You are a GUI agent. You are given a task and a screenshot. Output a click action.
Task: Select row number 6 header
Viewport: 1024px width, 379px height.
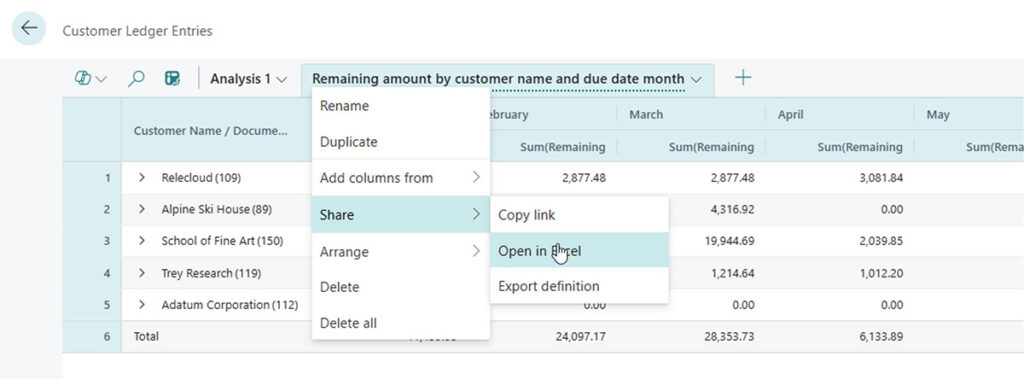click(x=92, y=337)
